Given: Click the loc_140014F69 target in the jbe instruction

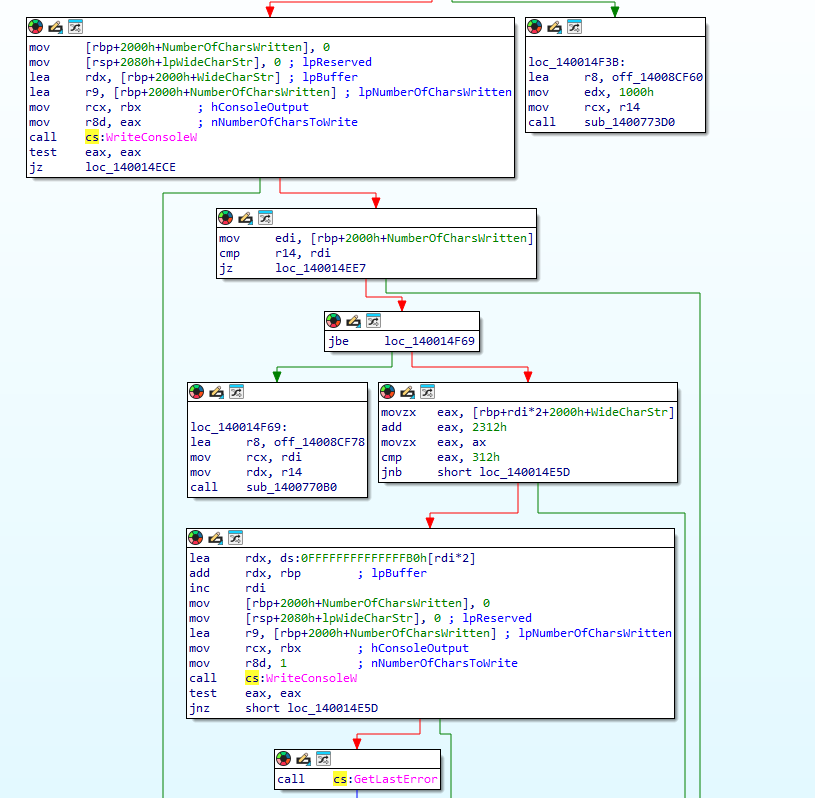Looking at the screenshot, I should (430, 341).
